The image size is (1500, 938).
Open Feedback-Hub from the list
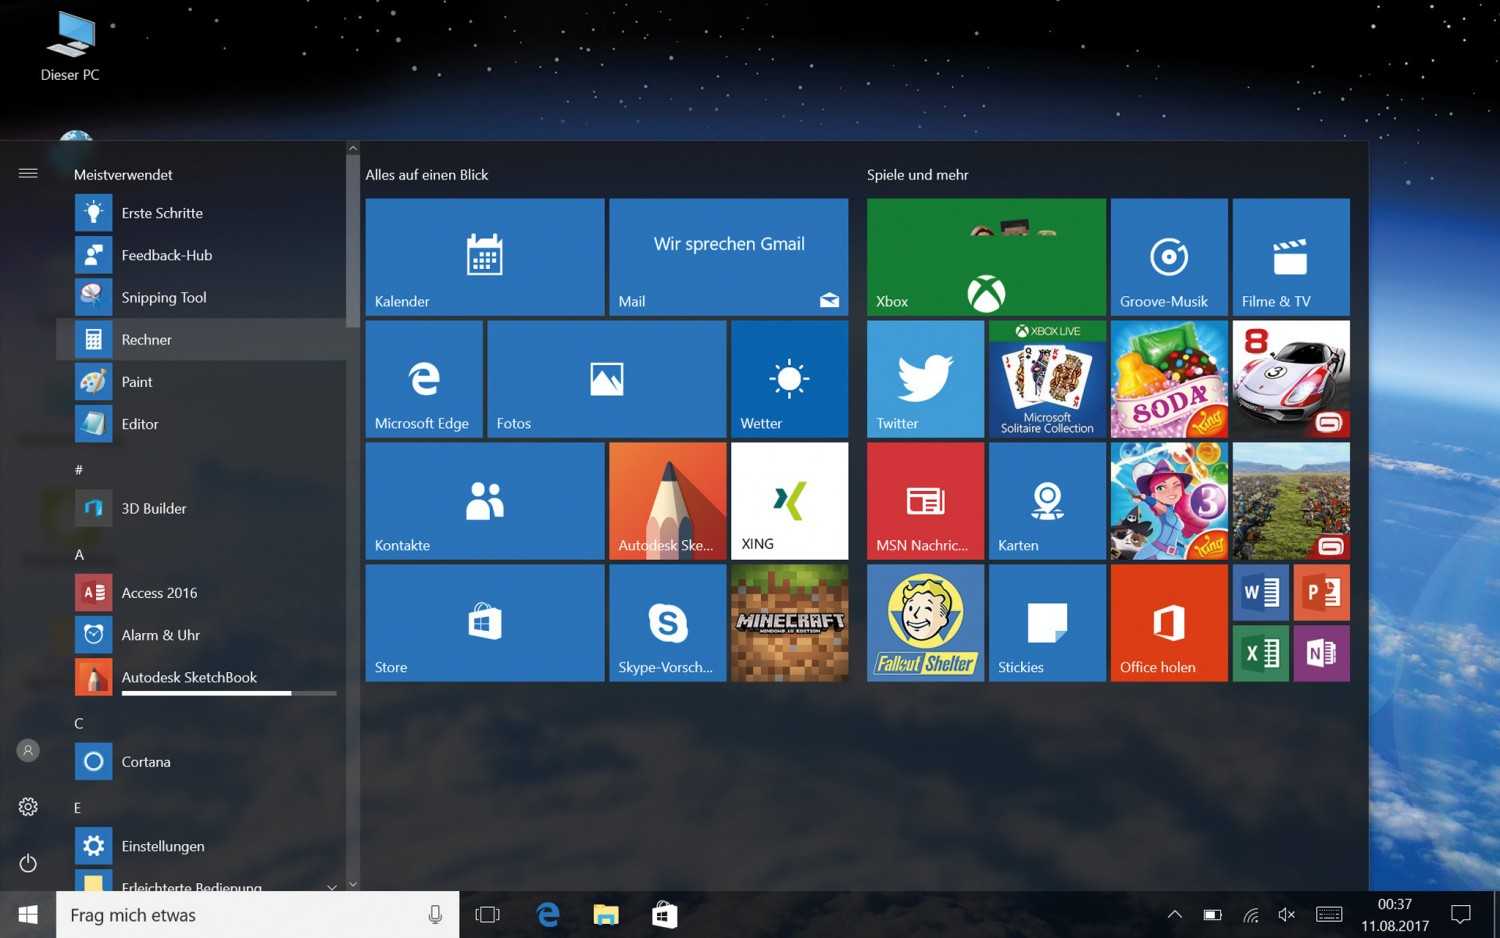point(201,255)
